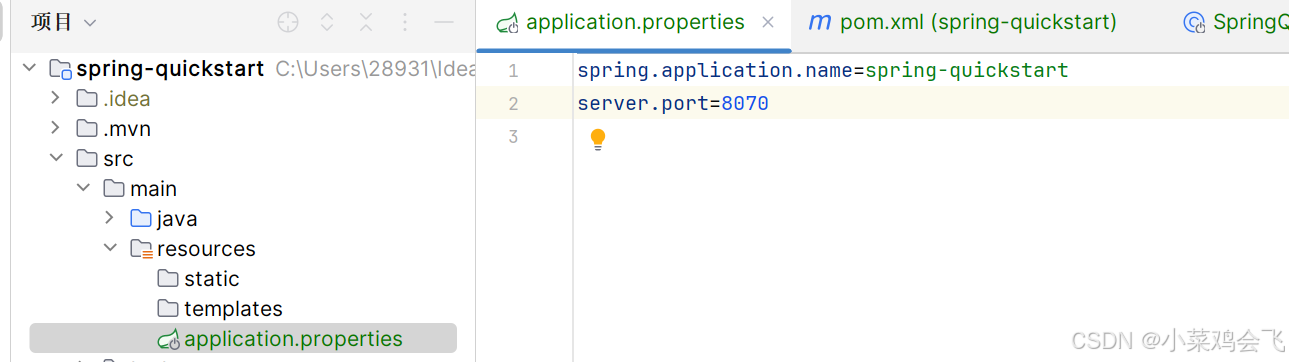The width and height of the screenshot is (1289, 362).
Task: Hide the project panel with the minimize icon
Action: (x=444, y=22)
